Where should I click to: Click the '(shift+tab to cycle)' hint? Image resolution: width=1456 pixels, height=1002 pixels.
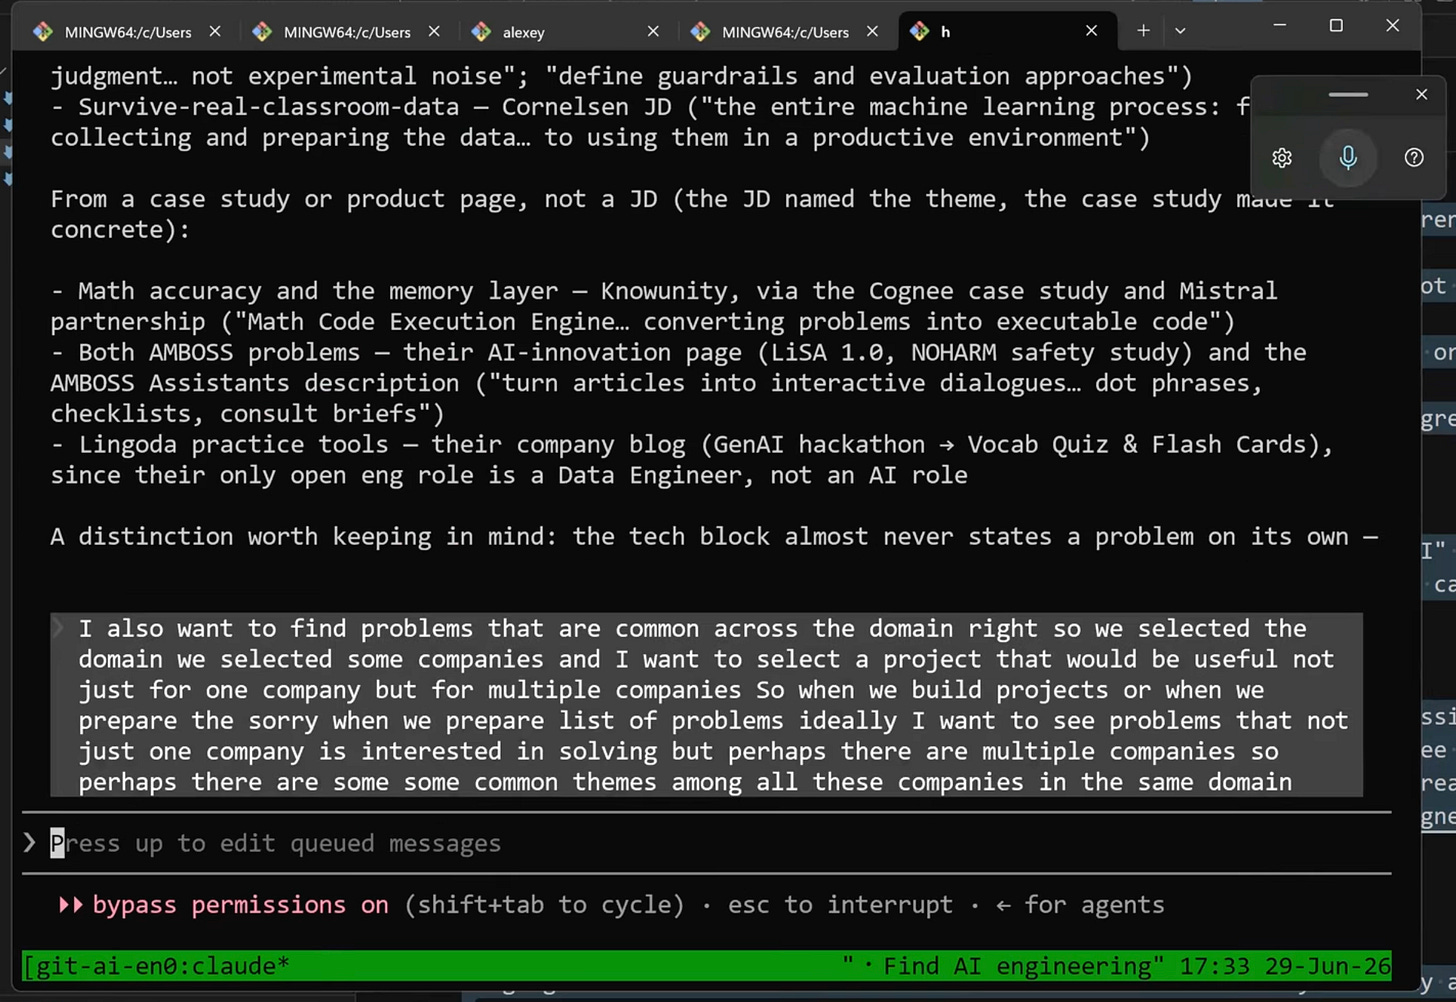coord(544,905)
